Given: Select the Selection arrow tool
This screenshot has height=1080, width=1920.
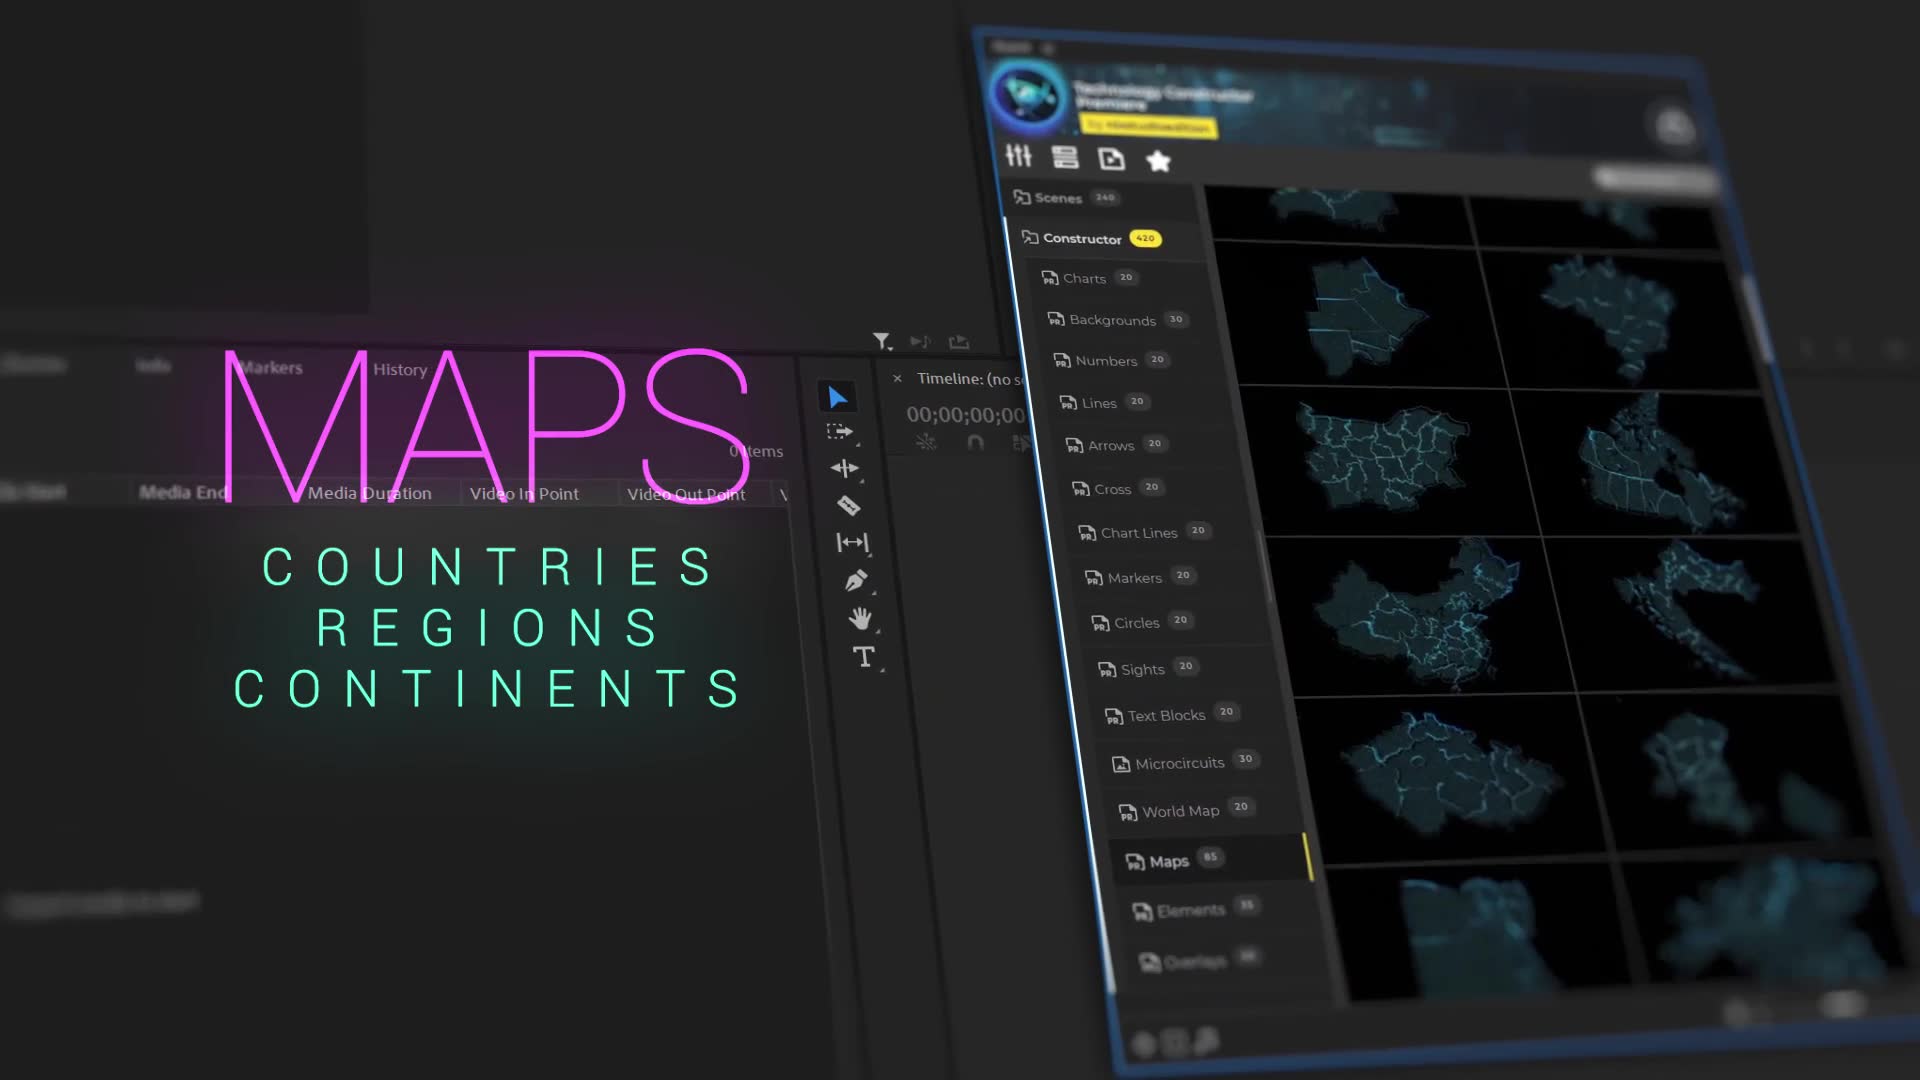Looking at the screenshot, I should click(837, 397).
